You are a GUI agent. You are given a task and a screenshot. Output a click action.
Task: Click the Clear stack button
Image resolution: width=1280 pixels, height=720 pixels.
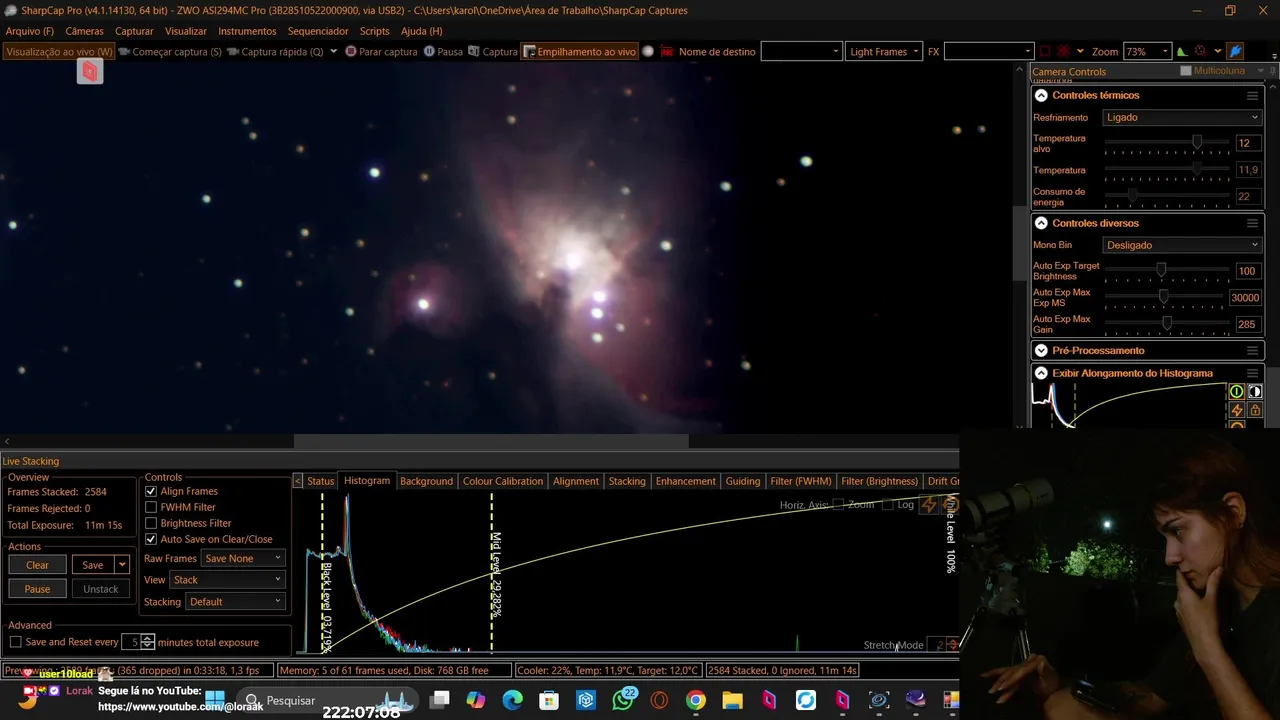37,565
